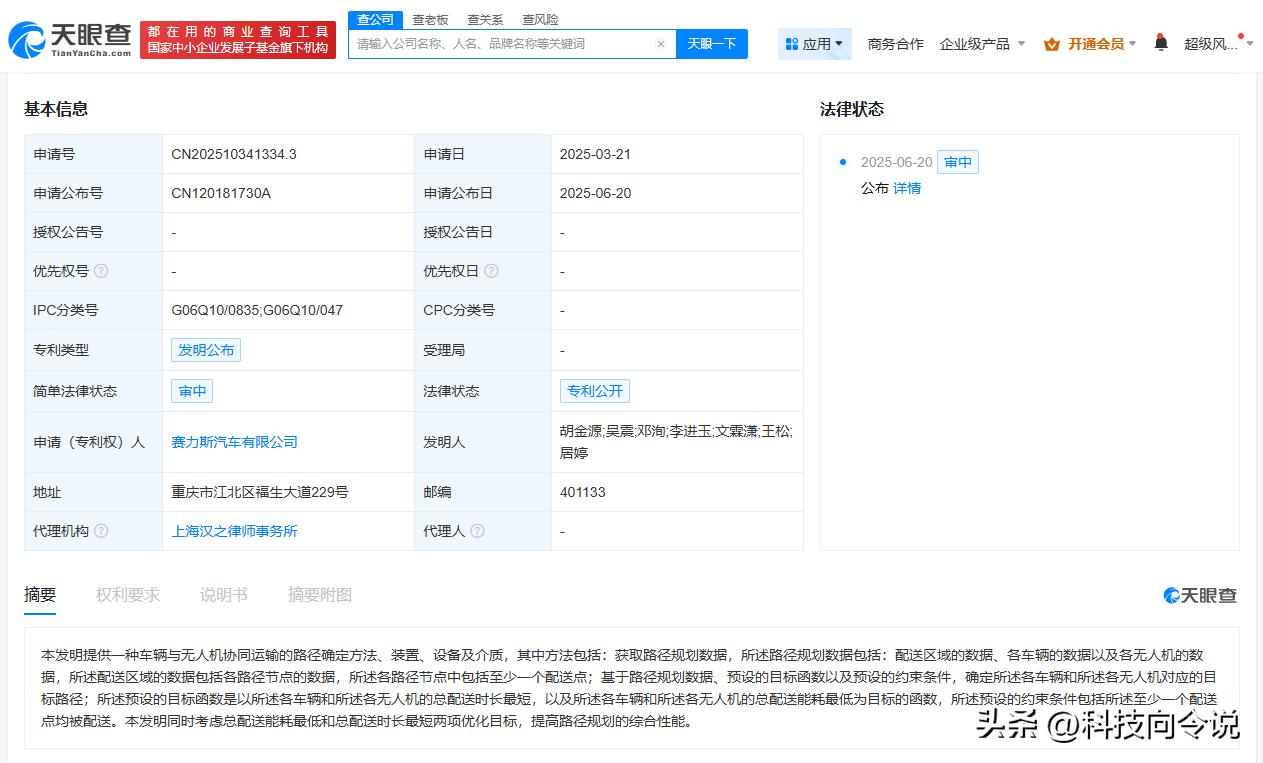
Task: Click the 天眼一下 search button
Action: point(712,44)
